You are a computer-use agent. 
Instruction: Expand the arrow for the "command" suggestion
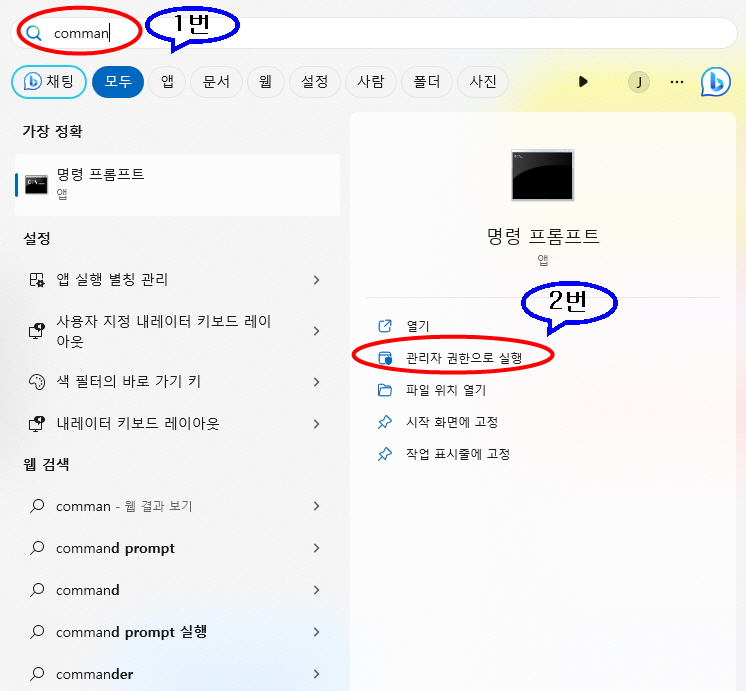[316, 590]
